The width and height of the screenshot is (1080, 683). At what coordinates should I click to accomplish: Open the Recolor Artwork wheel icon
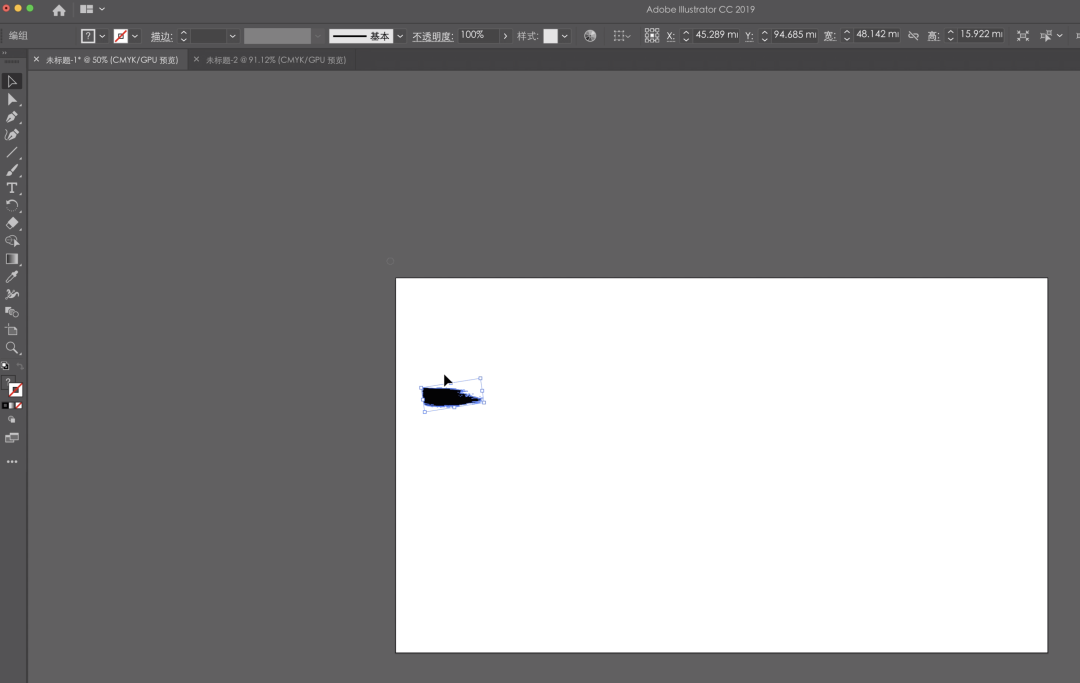pyautogui.click(x=590, y=36)
